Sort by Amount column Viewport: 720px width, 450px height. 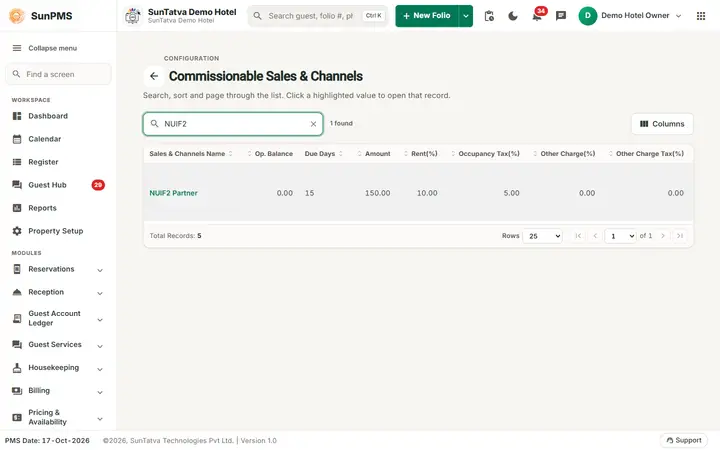374,154
